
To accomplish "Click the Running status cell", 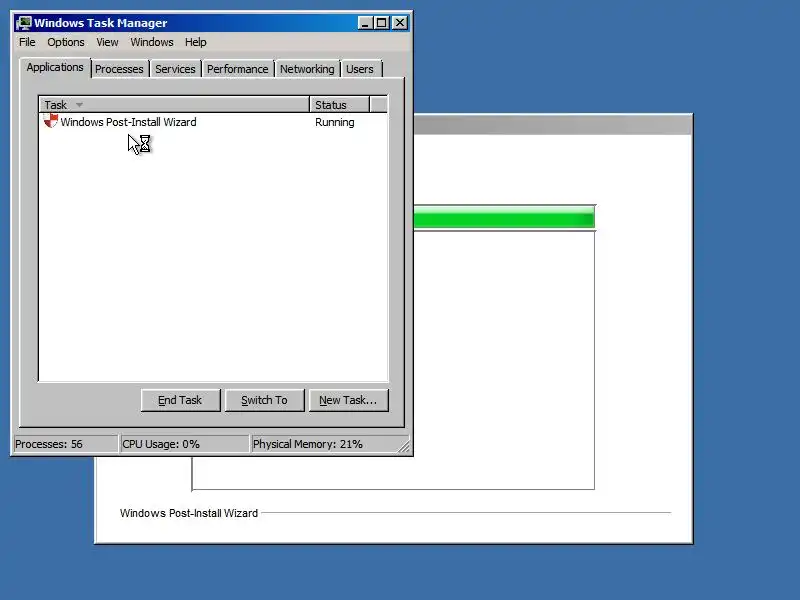I will [335, 122].
